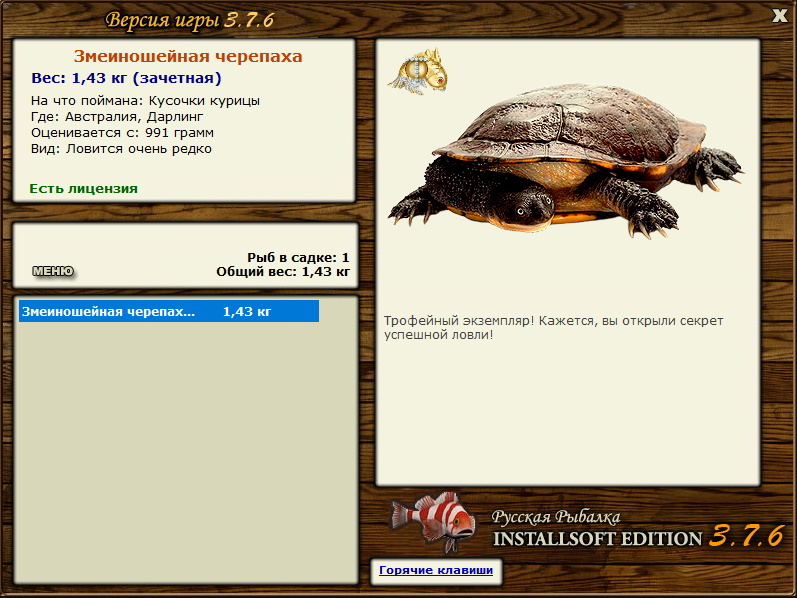Click the golden fish trophy icon
797x598 pixels.
(x=419, y=70)
